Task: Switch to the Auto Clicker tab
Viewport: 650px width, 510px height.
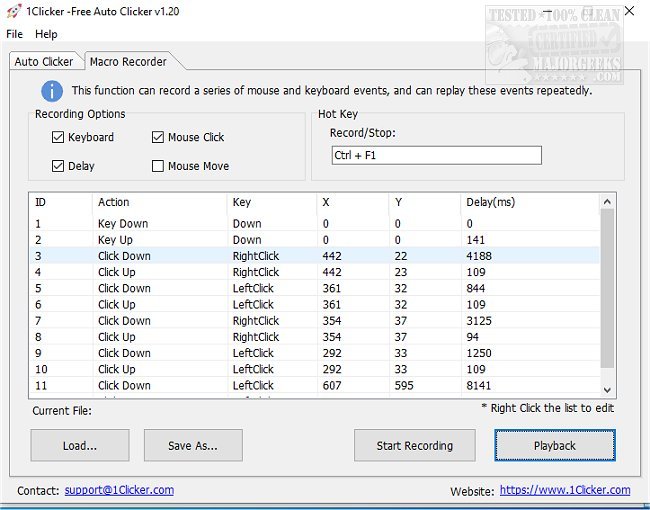Action: [x=43, y=62]
